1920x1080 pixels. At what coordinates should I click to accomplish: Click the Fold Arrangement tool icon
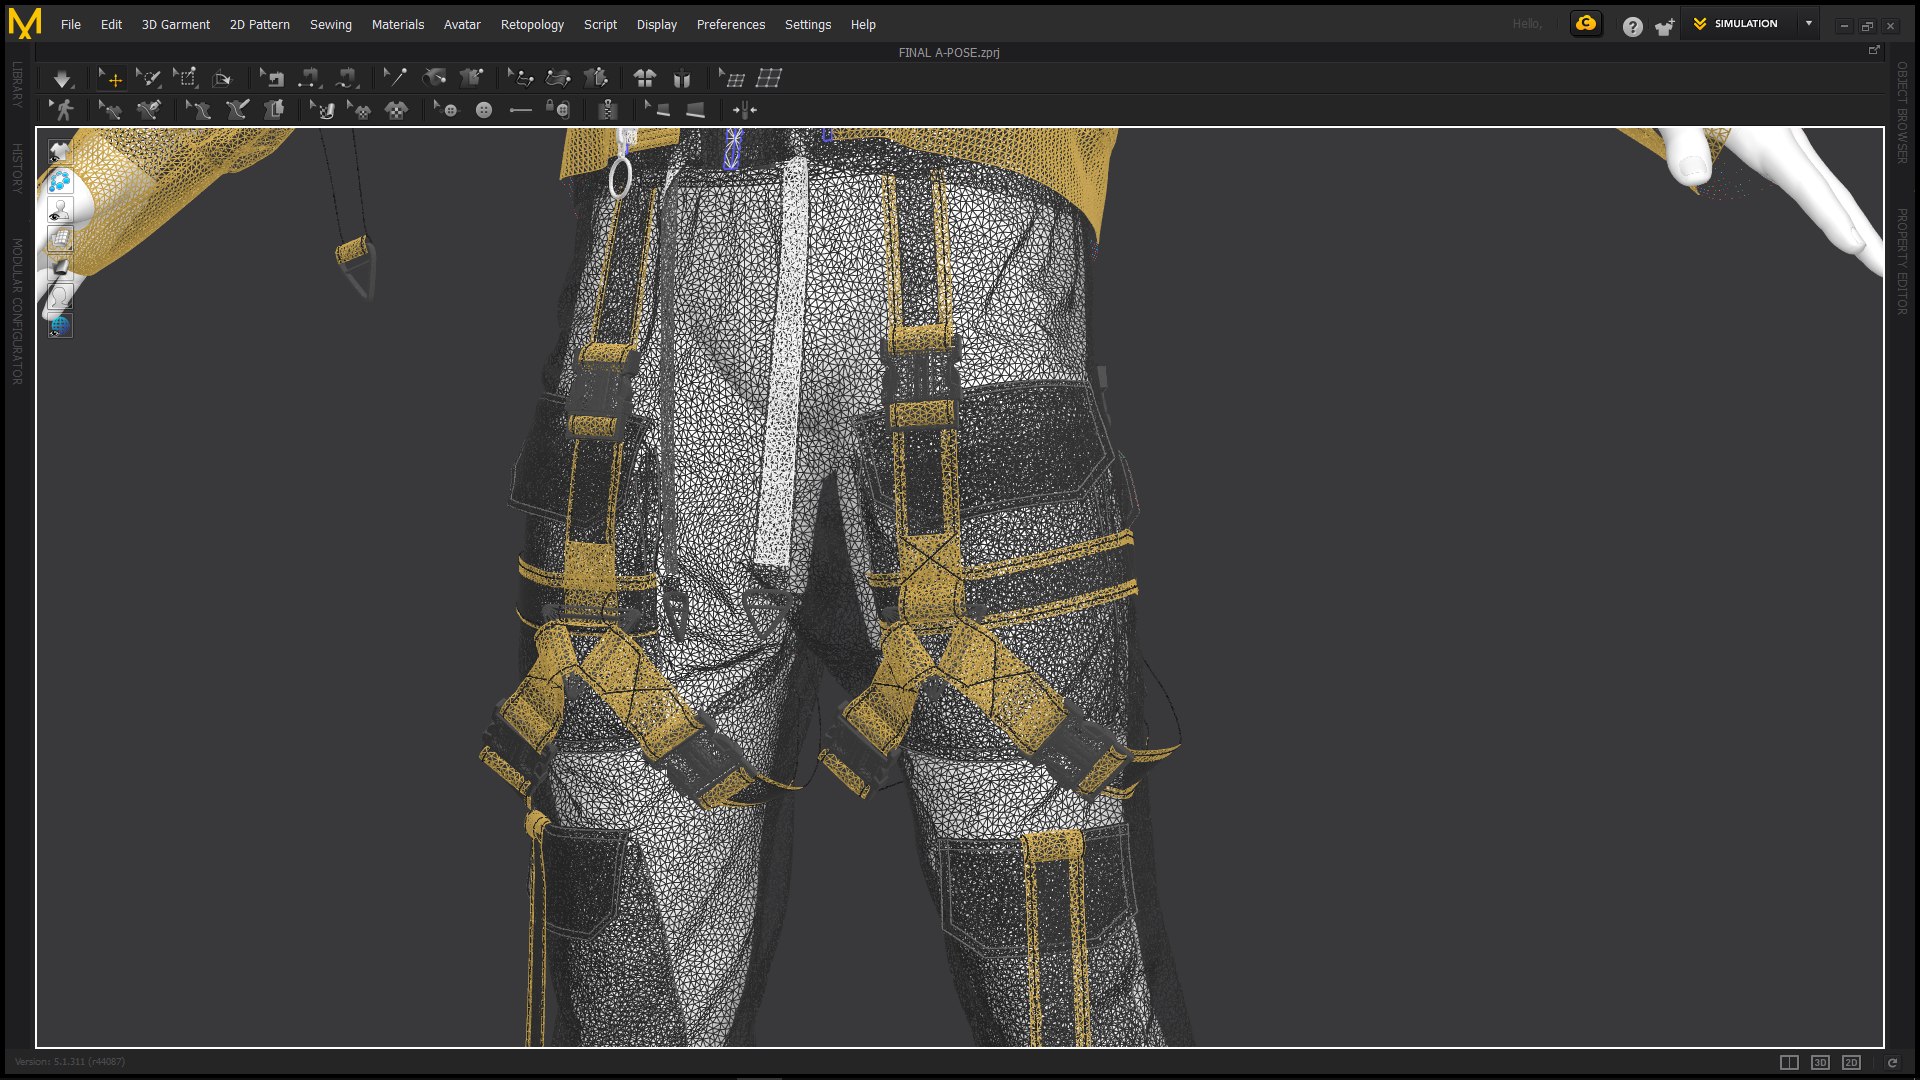[222, 78]
